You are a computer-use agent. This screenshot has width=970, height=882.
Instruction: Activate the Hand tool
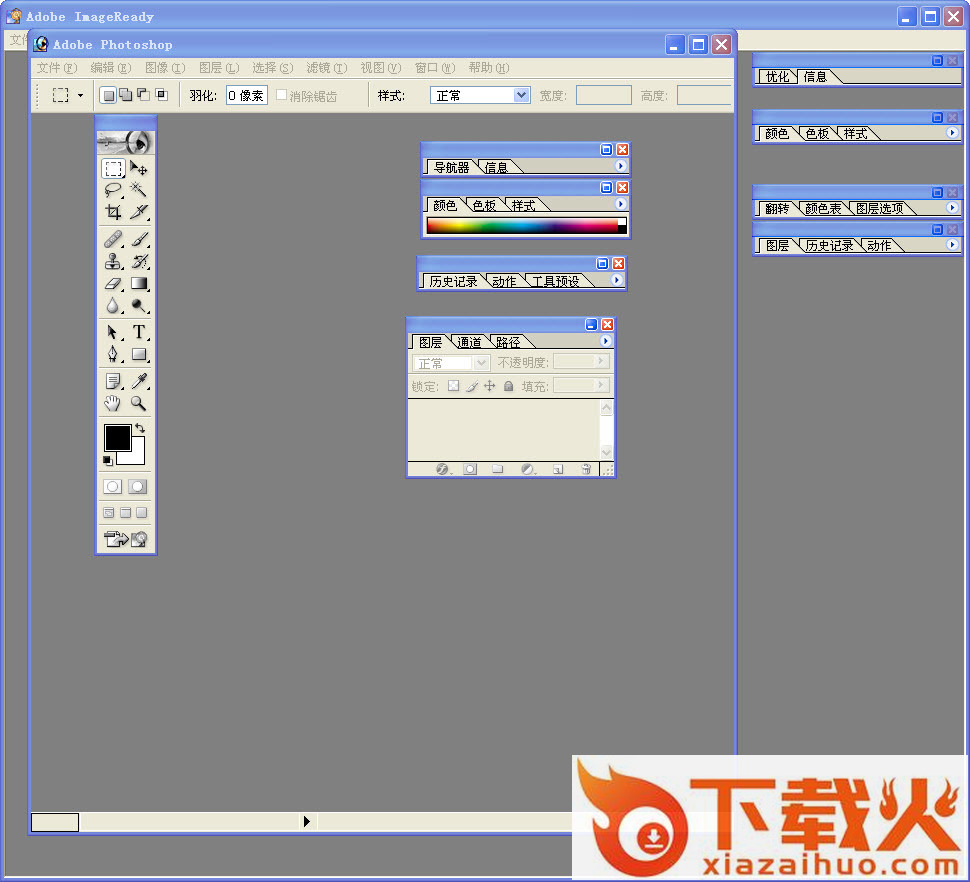click(113, 403)
